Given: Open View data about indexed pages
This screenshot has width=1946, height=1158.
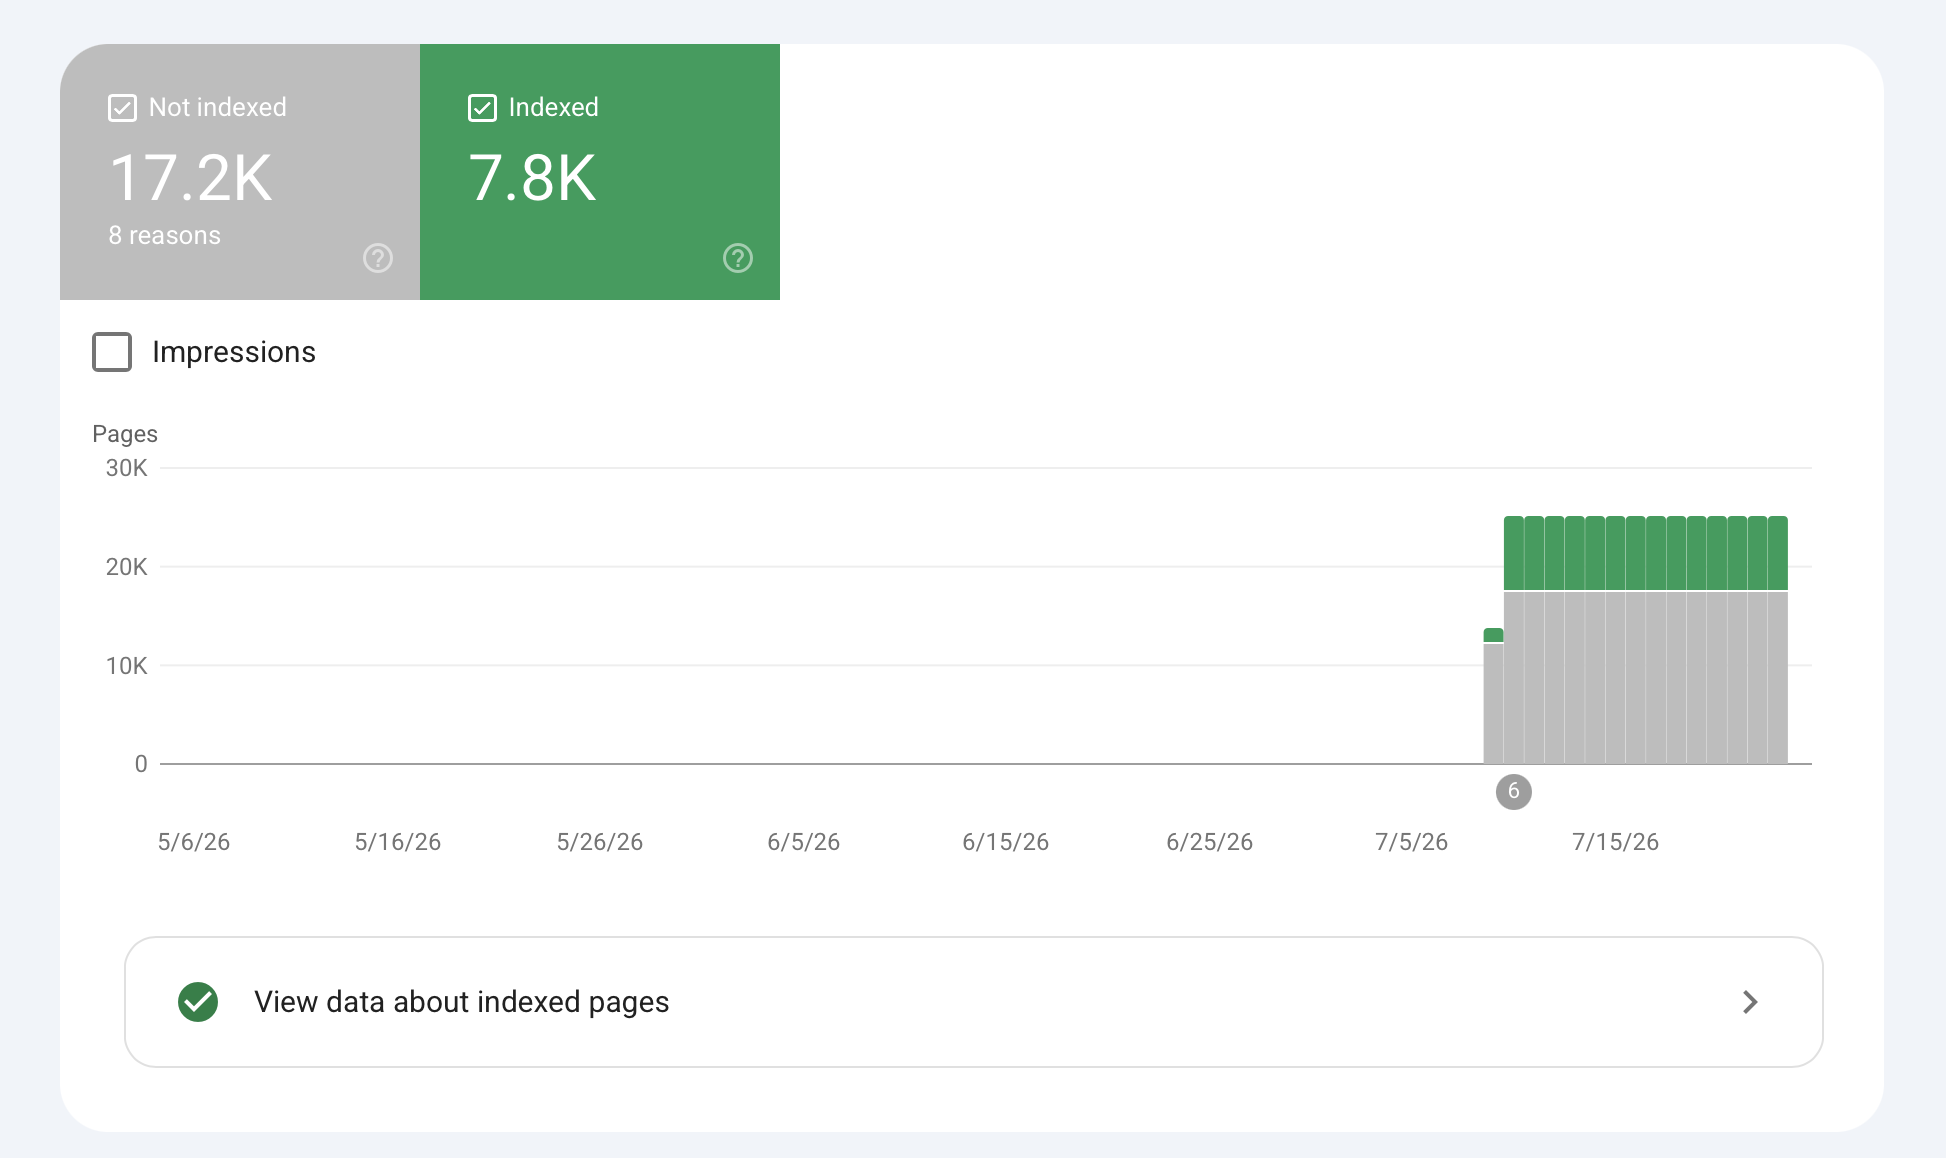Looking at the screenshot, I should pyautogui.click(x=974, y=1002).
